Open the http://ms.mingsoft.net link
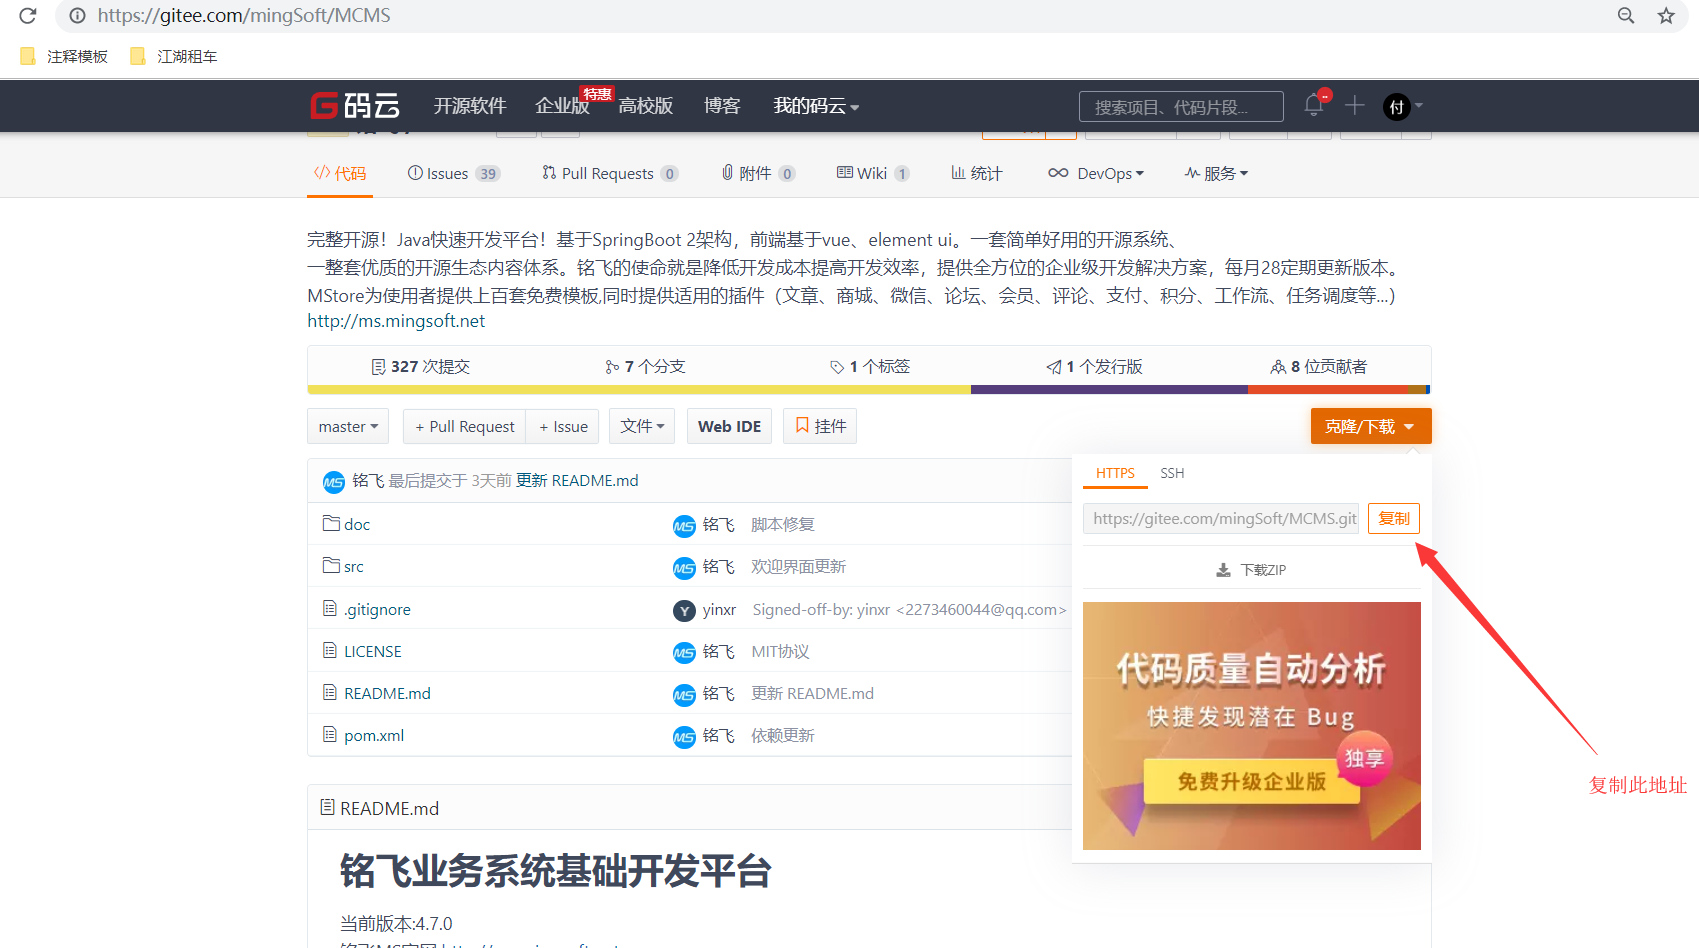Viewport: 1699px width, 948px height. pyautogui.click(x=396, y=321)
